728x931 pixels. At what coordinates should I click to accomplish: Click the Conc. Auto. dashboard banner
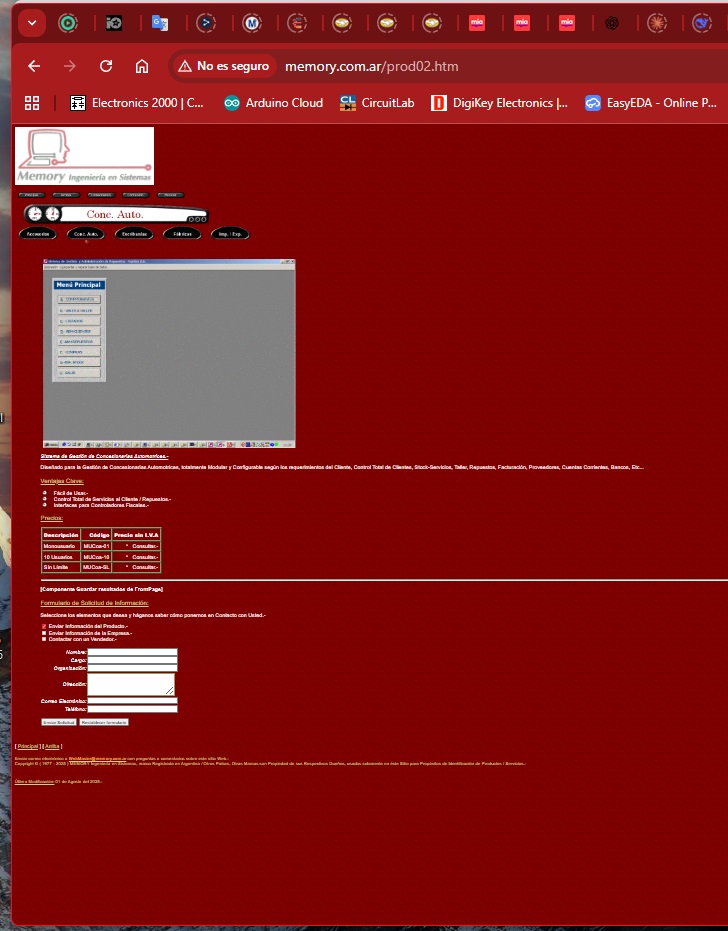click(x=116, y=214)
